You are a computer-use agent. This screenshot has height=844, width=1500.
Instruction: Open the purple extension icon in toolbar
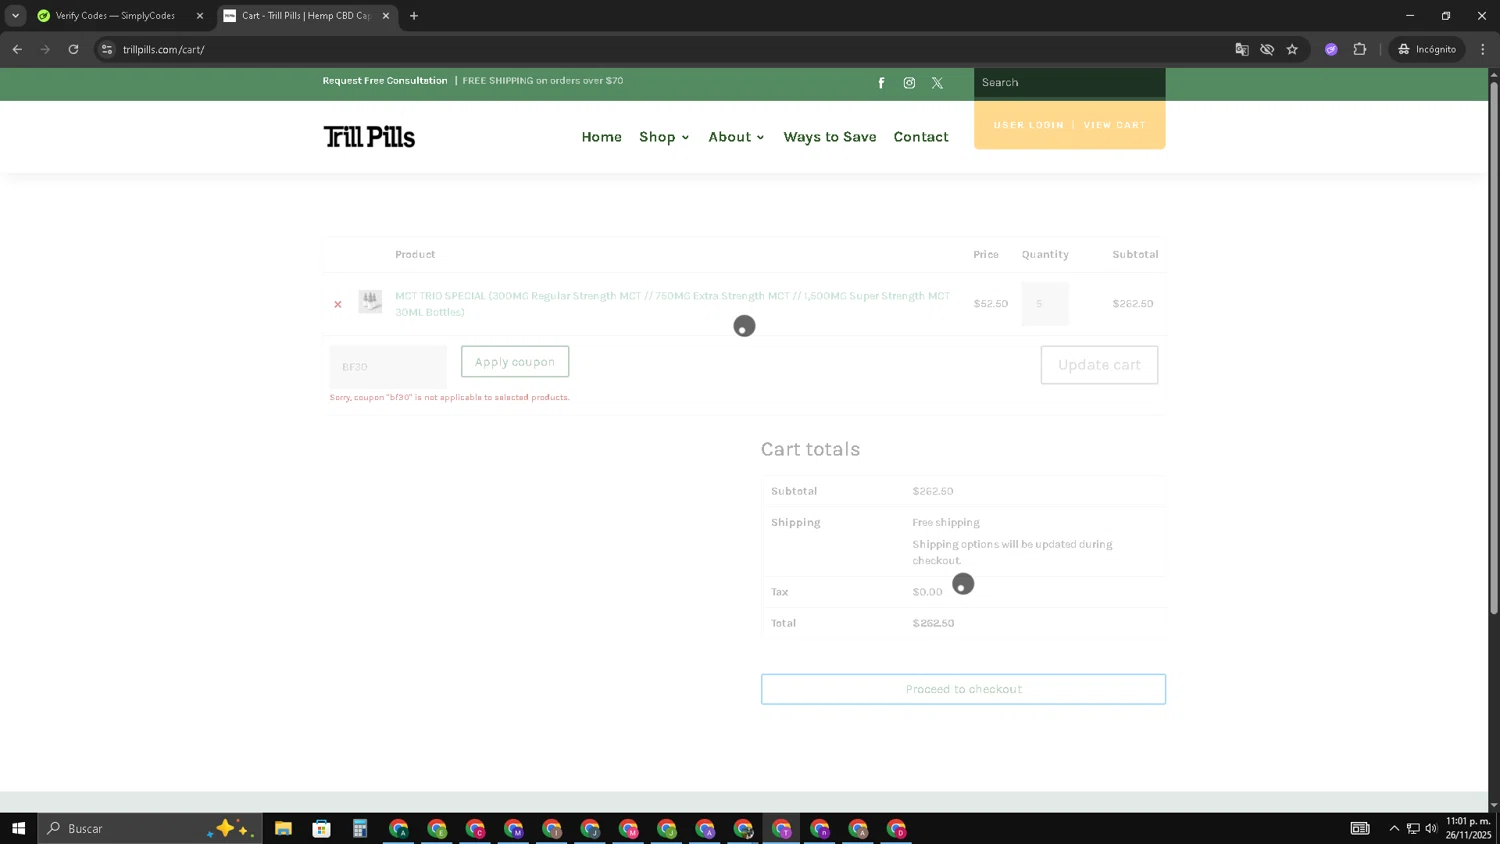click(1331, 49)
